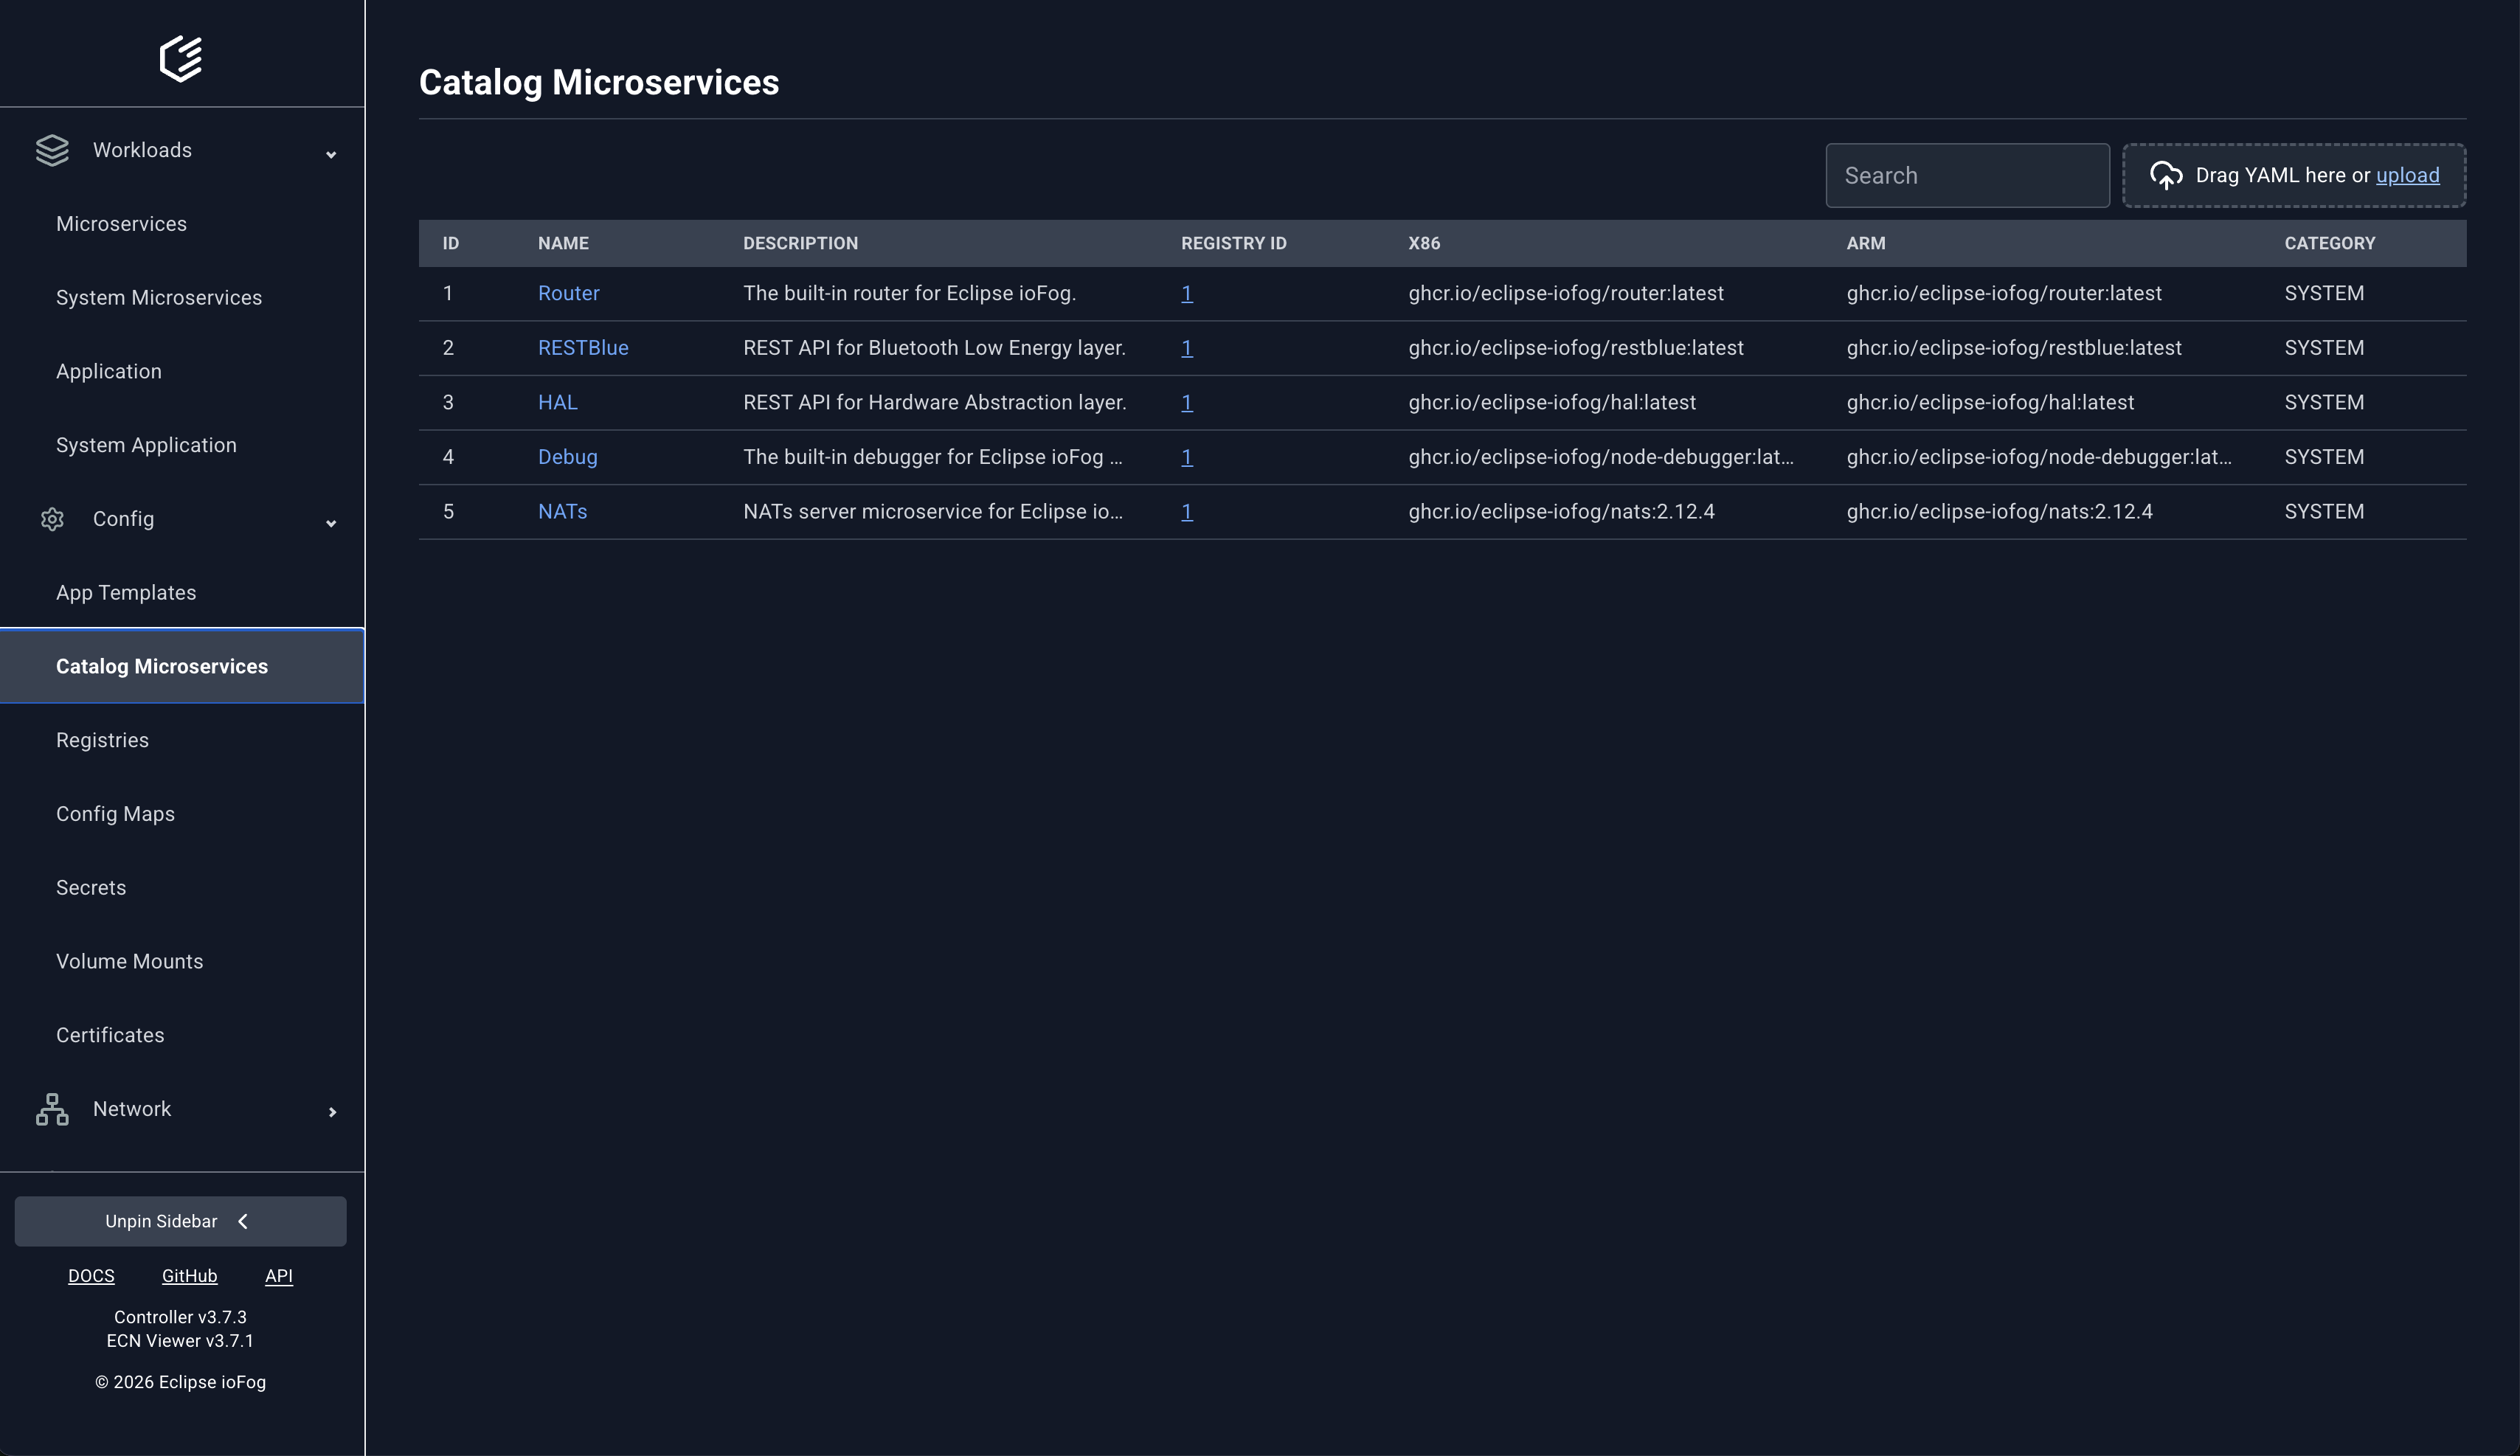Click the Network nodes icon
This screenshot has width=2520, height=1456.
tap(52, 1109)
